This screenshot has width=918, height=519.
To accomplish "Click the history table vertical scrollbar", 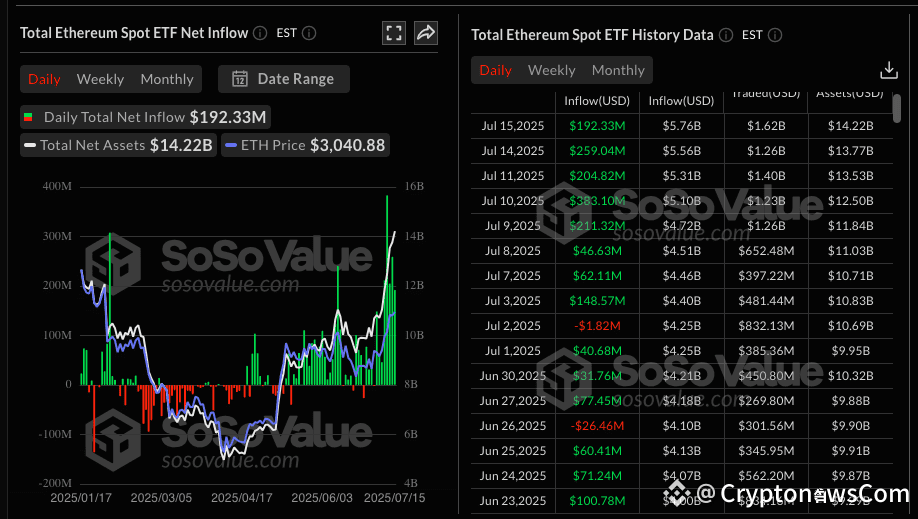I will tap(896, 108).
